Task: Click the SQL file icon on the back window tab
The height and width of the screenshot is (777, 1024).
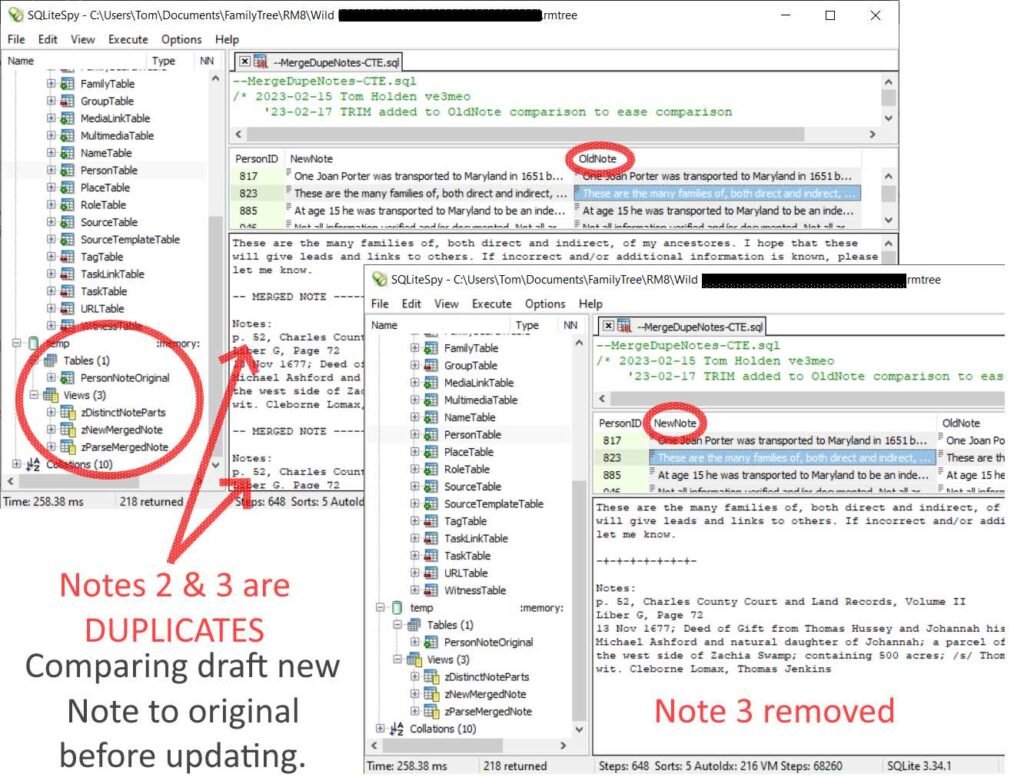Action: click(x=261, y=62)
